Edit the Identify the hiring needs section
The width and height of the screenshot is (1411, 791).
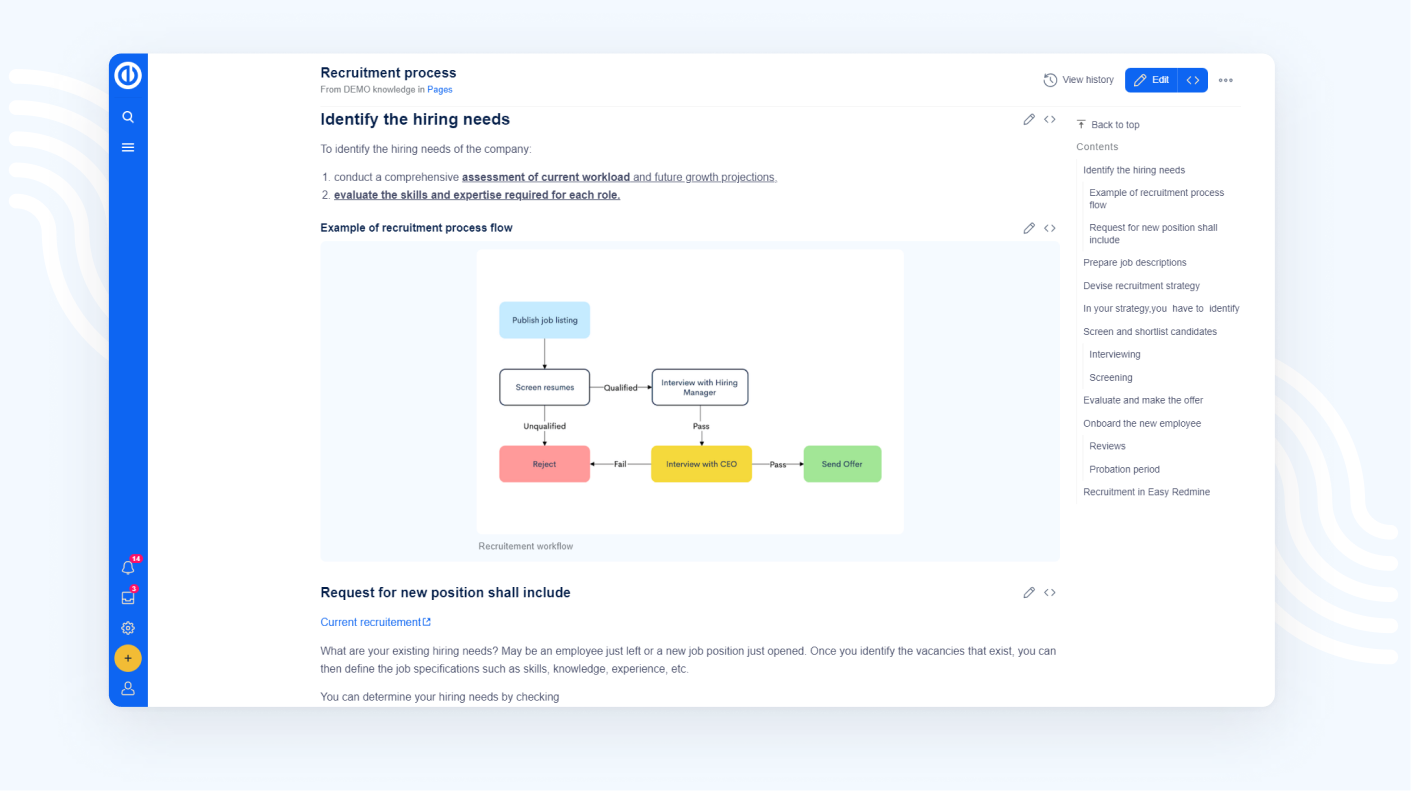point(1029,119)
